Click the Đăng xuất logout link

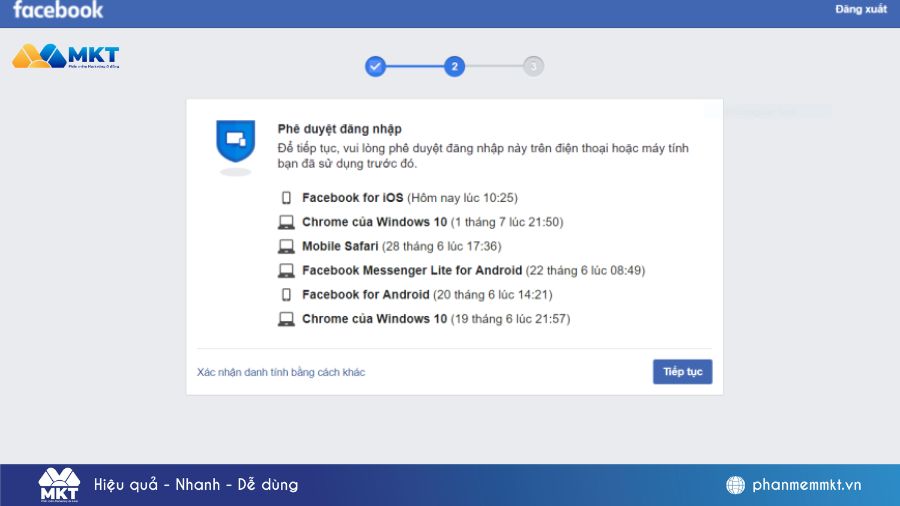point(861,9)
